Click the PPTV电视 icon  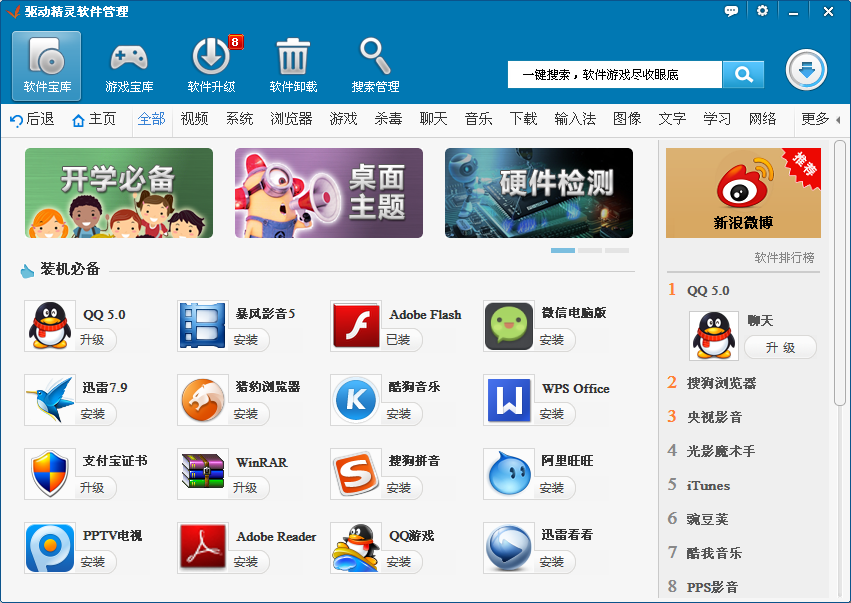(x=50, y=548)
